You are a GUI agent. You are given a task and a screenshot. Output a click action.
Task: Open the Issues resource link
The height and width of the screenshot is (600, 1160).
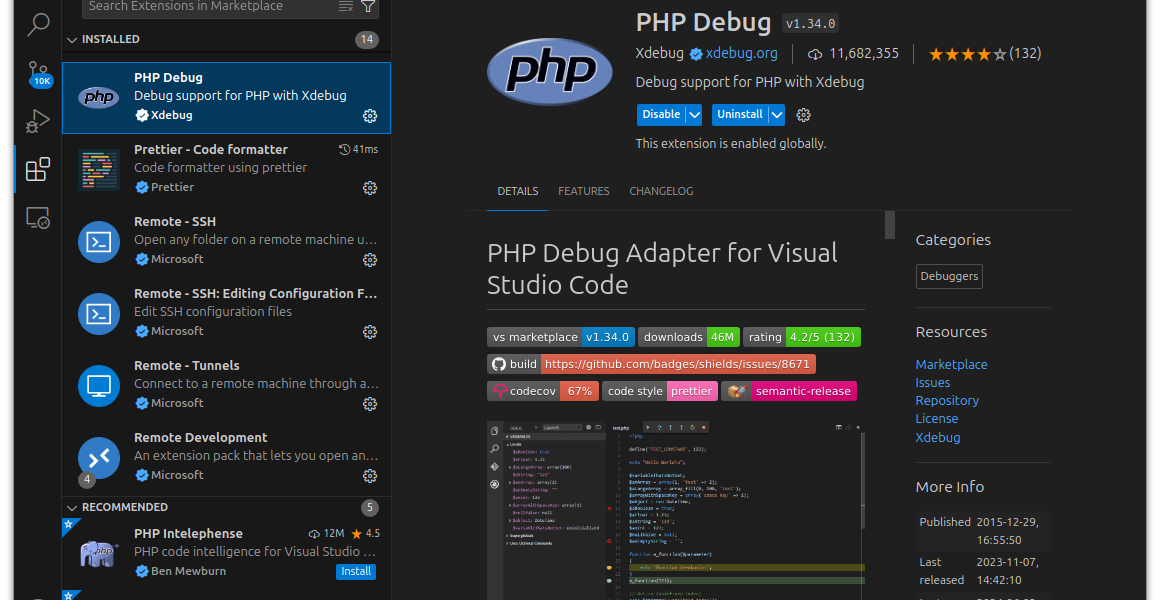(933, 382)
